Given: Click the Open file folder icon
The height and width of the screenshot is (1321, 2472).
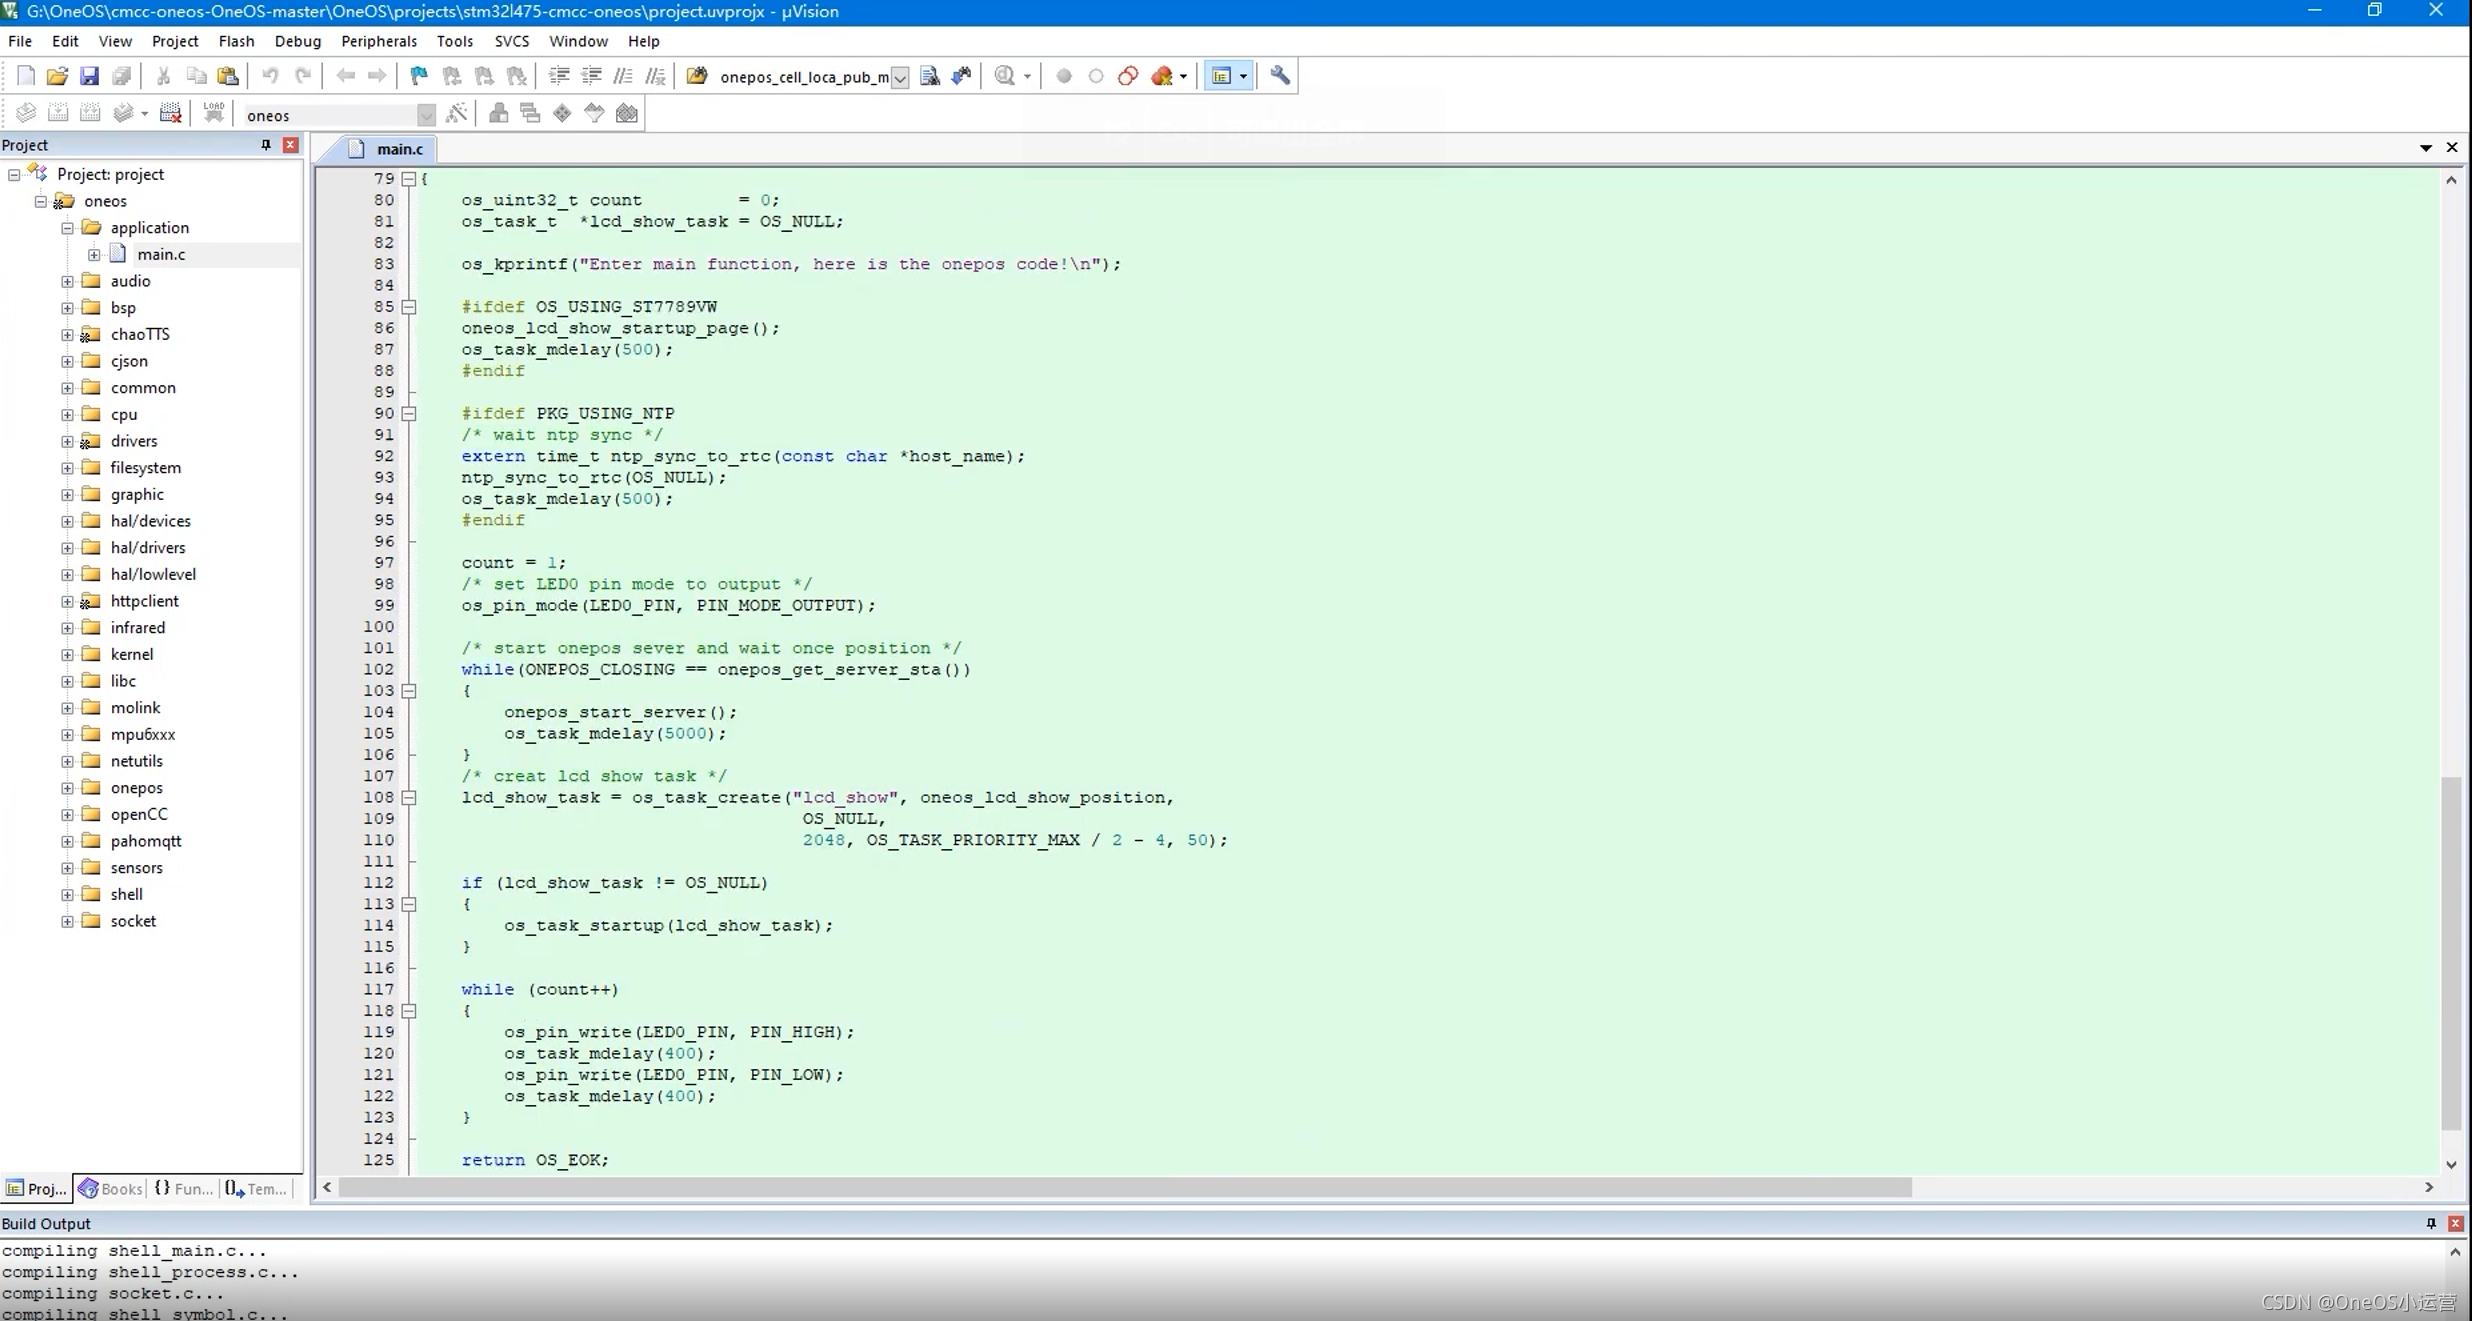Looking at the screenshot, I should click(57, 76).
